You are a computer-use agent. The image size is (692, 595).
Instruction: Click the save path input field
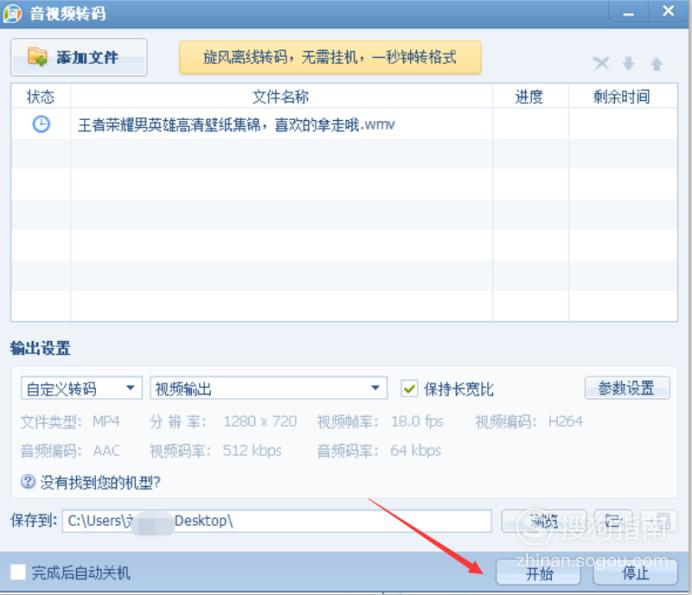[x=277, y=521]
